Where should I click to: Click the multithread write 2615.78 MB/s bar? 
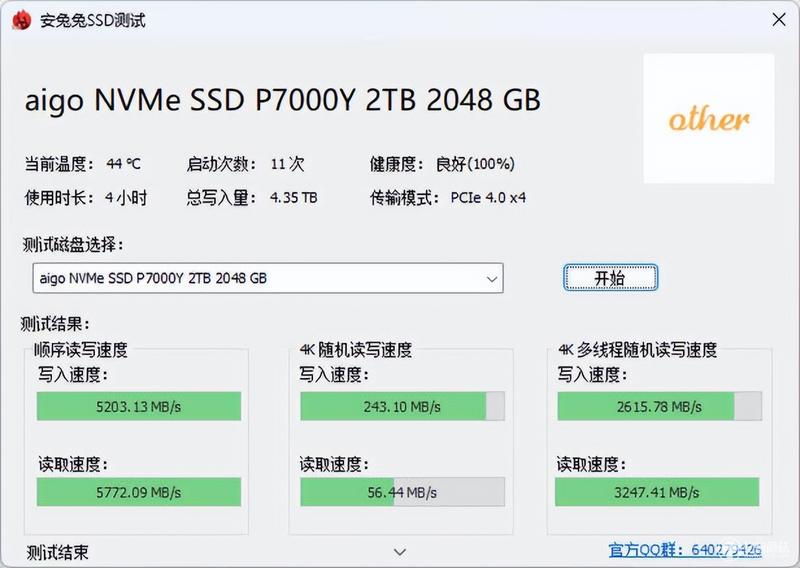pos(660,406)
